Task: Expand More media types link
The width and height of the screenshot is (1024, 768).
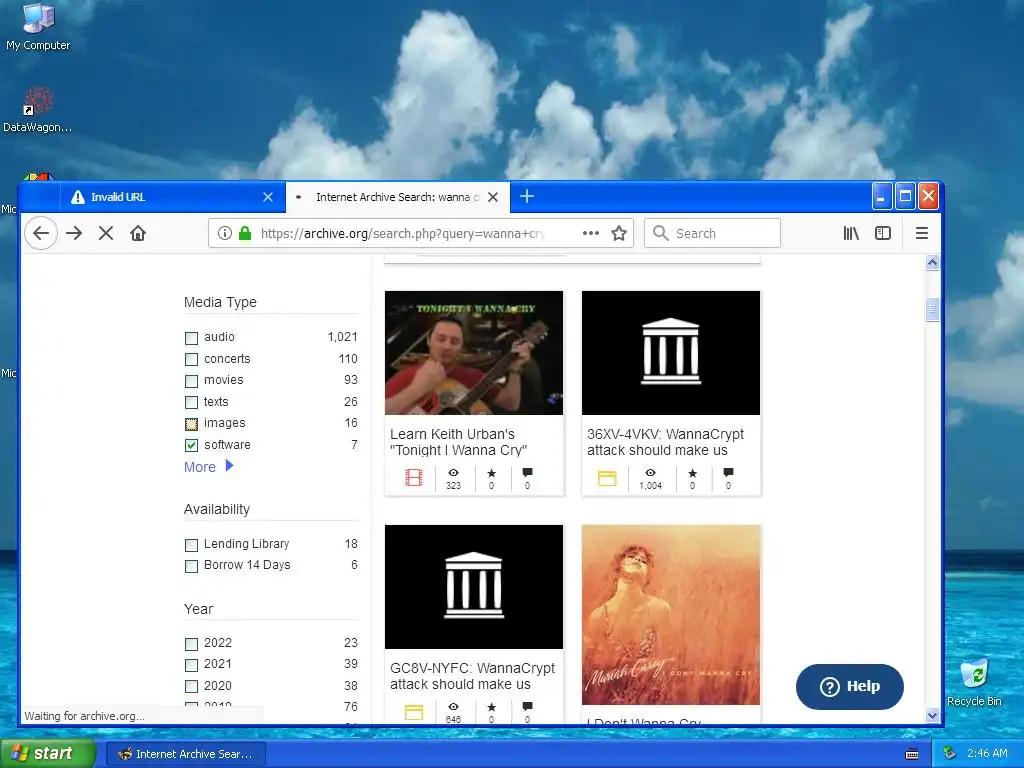Action: 208,467
